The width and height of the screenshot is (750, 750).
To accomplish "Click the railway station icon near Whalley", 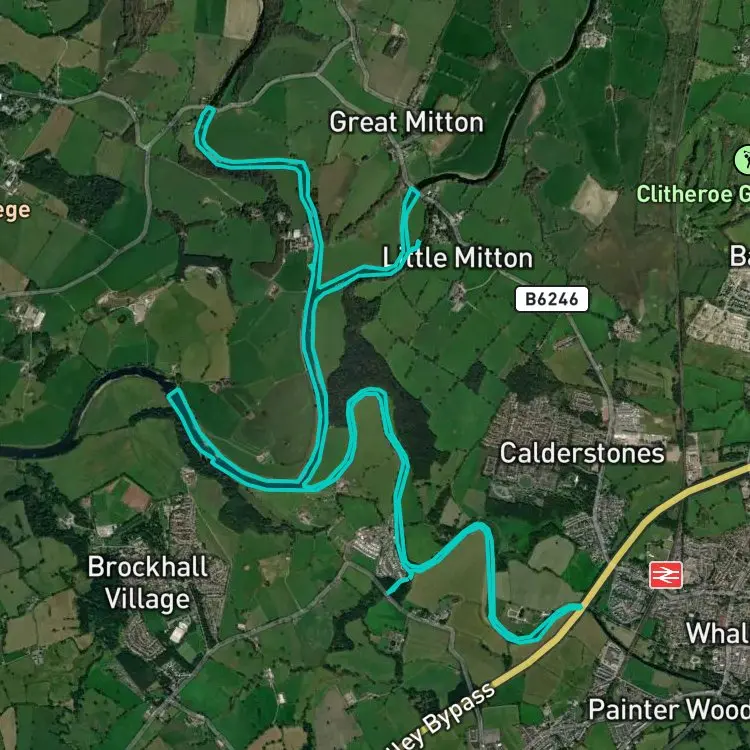I will [665, 575].
